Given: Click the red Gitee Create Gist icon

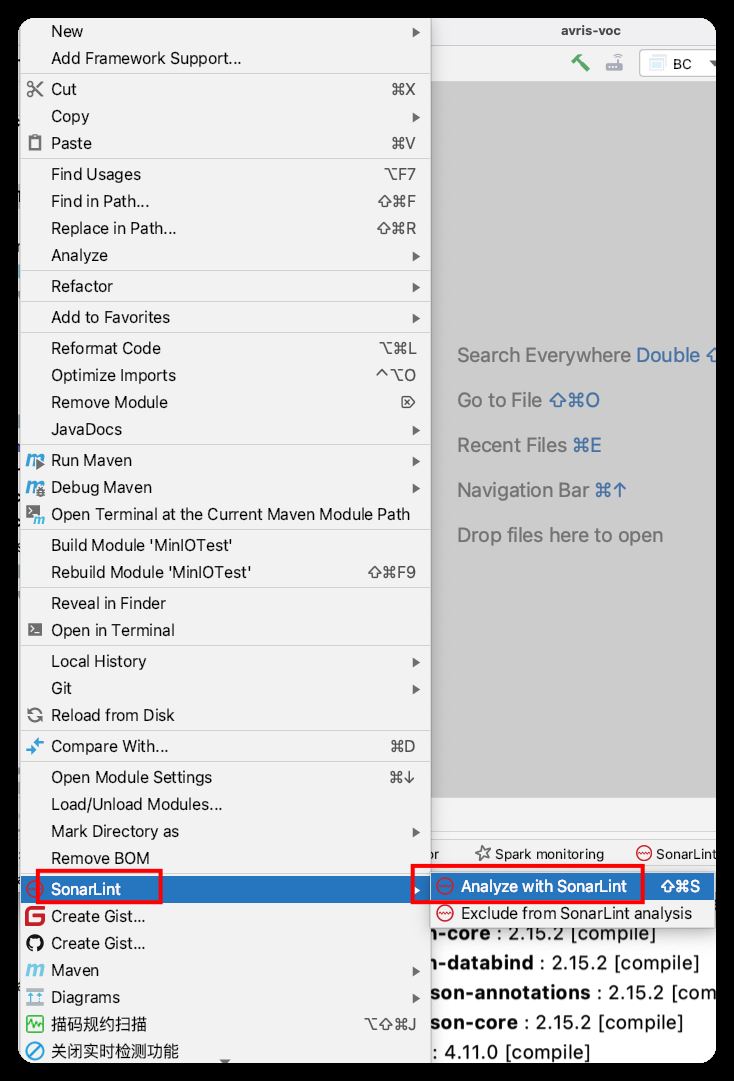Looking at the screenshot, I should click(x=36, y=917).
